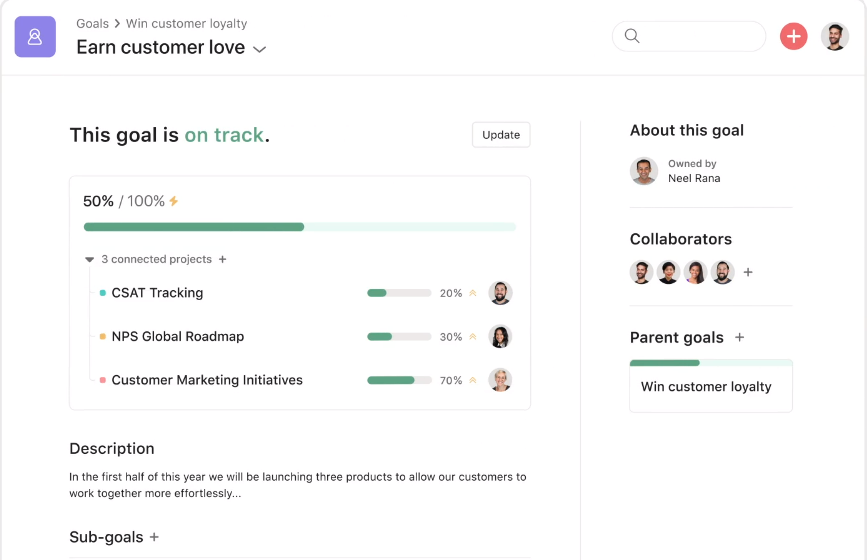
Task: Click the main 50% goal progress bar
Action: pyautogui.click(x=299, y=227)
